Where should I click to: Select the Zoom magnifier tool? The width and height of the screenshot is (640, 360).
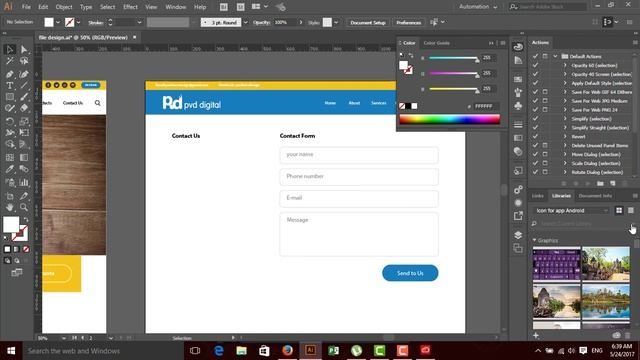click(24, 208)
